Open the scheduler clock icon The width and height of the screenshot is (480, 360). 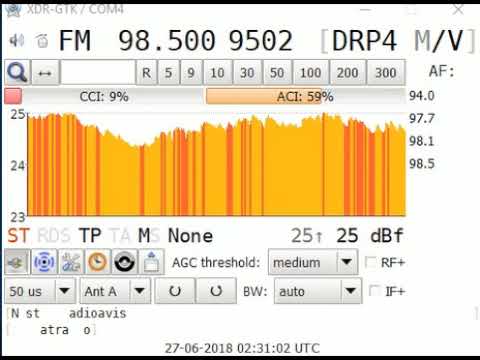(98, 262)
